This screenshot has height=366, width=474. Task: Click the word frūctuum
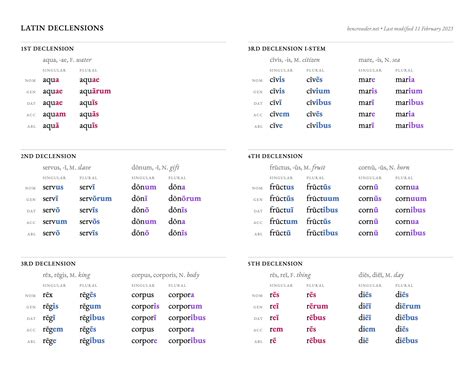(x=323, y=199)
